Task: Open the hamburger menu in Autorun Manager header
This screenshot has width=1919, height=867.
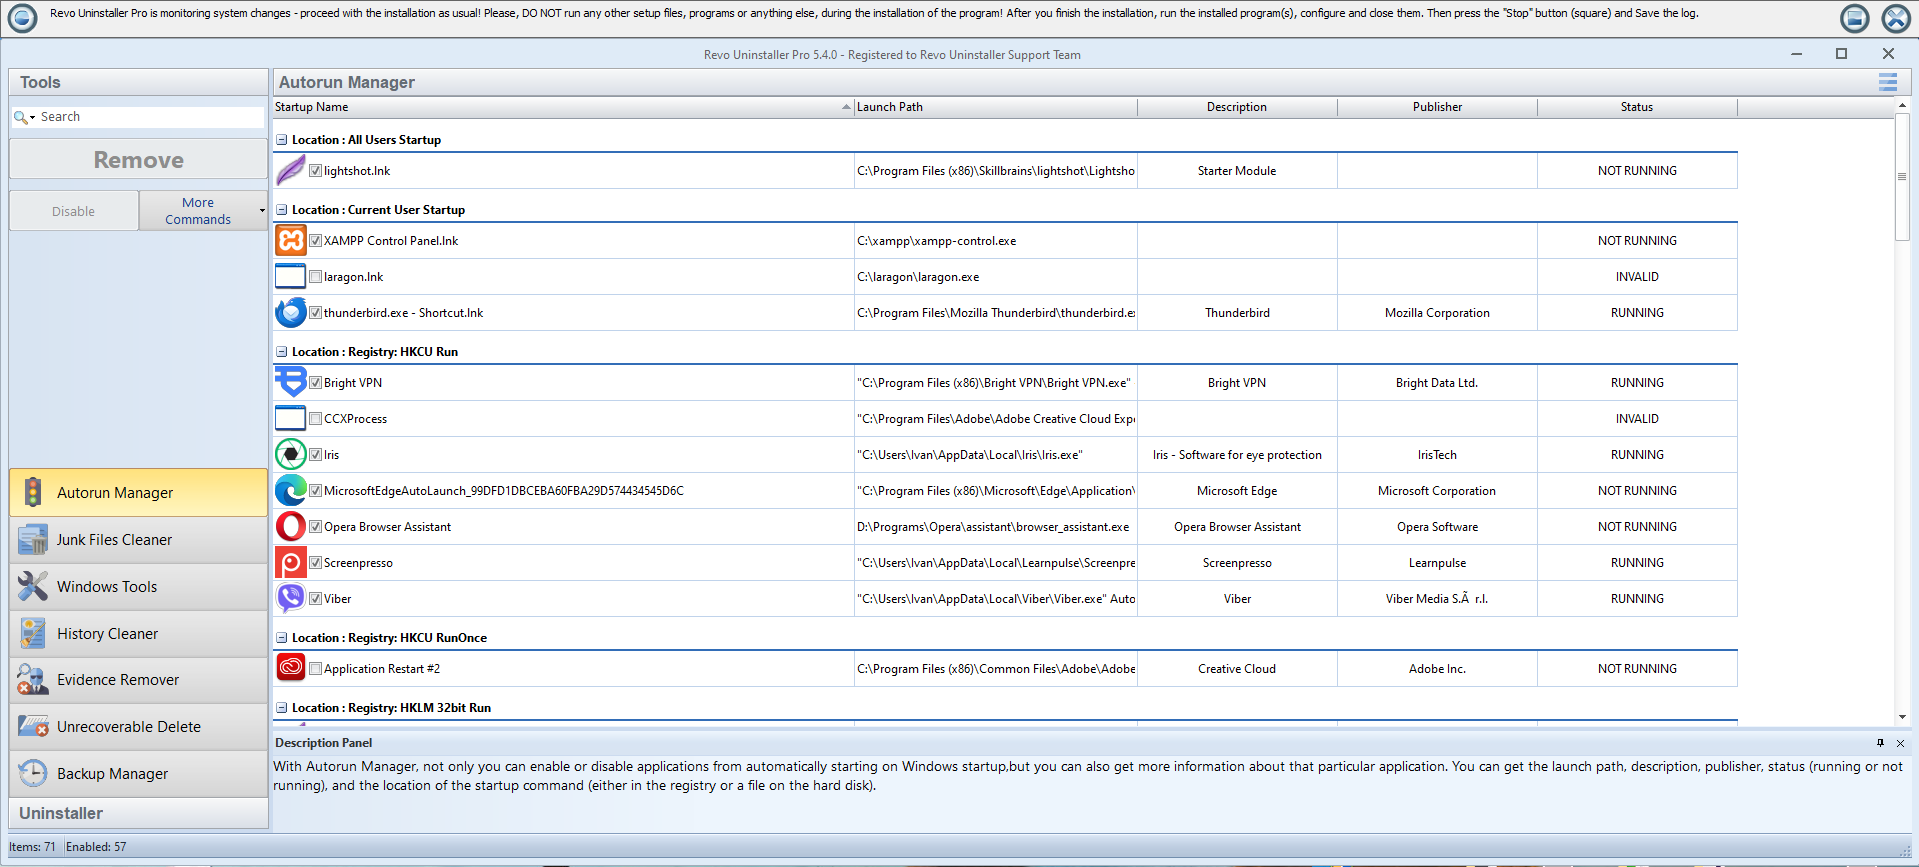Action: [x=1887, y=82]
